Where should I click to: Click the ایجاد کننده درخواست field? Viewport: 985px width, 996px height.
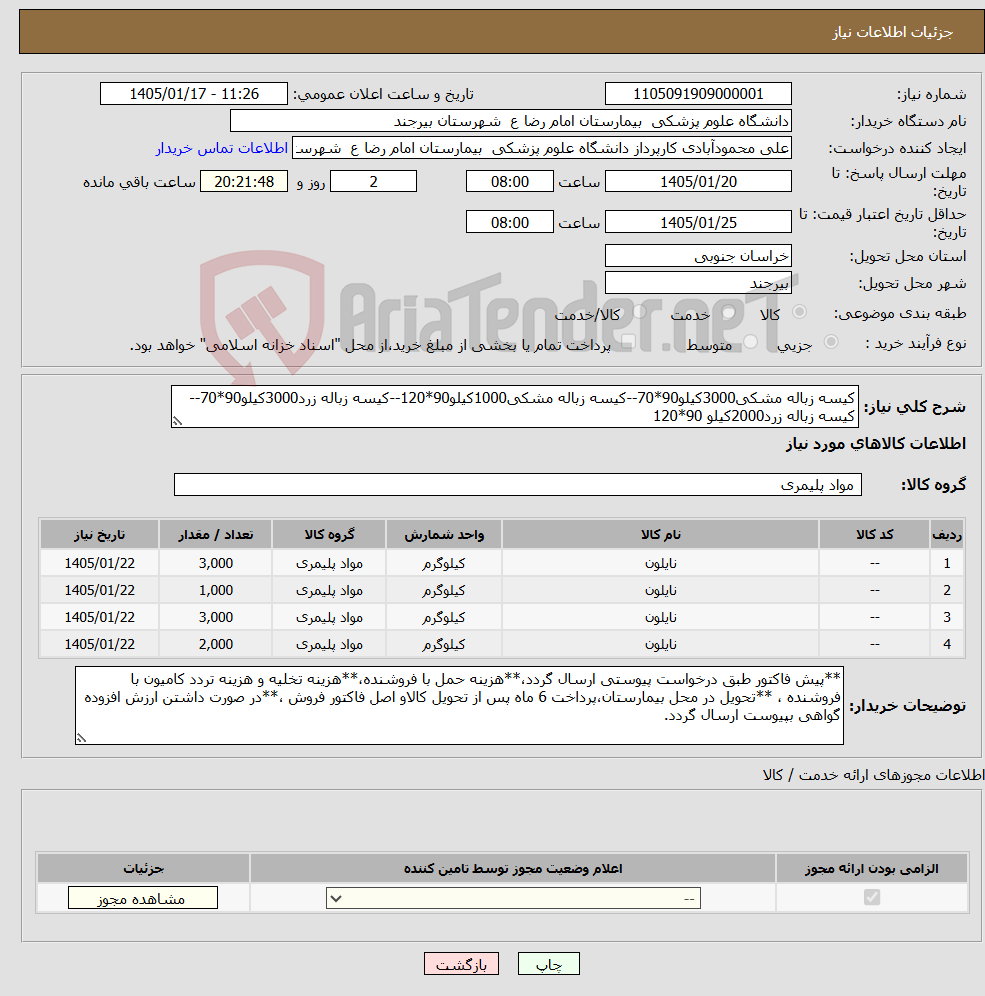542,148
